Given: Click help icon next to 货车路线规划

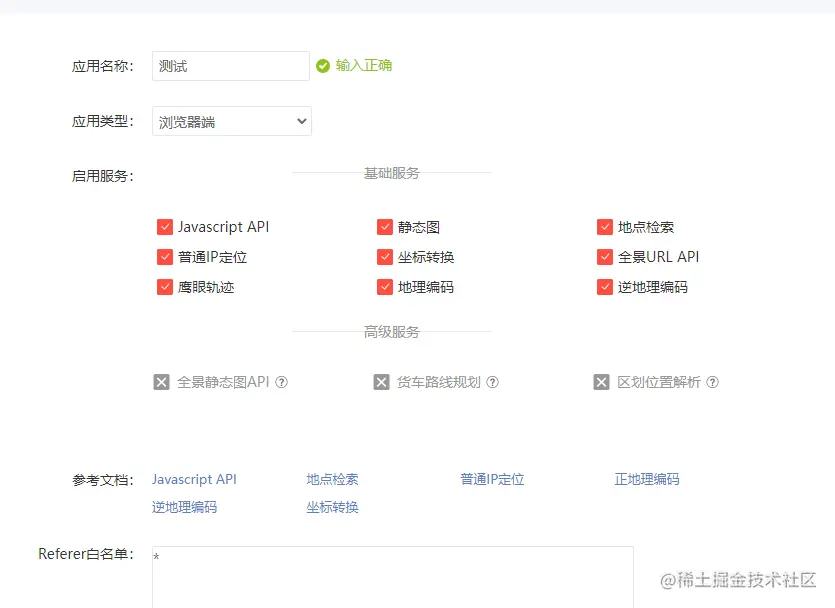Looking at the screenshot, I should 493,382.
